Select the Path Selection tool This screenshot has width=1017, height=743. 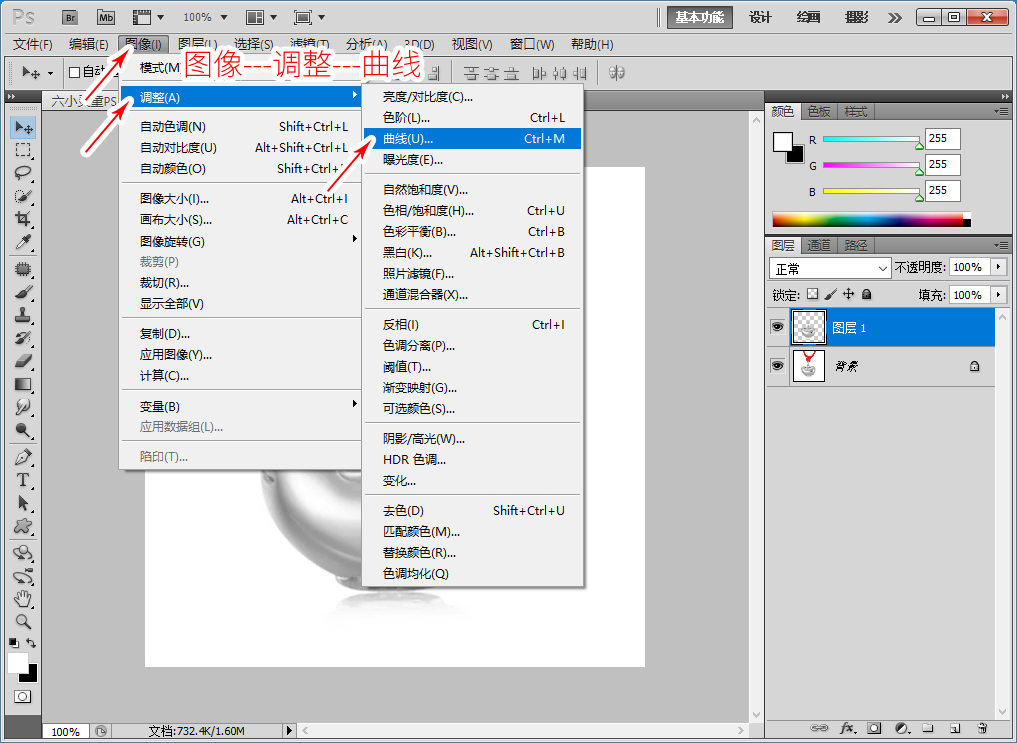coord(23,503)
